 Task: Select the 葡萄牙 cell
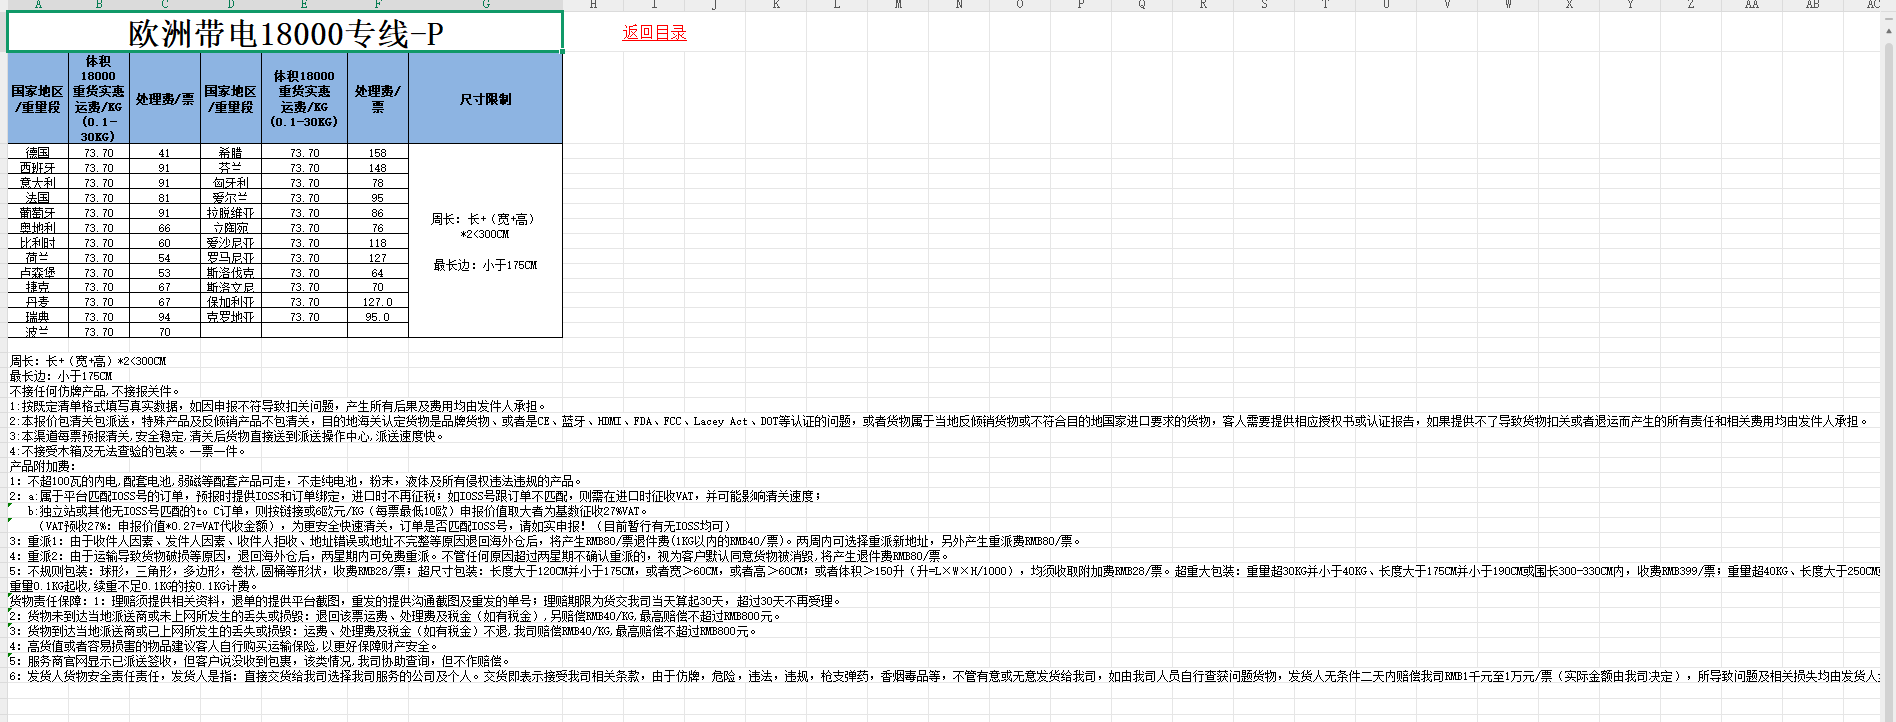[x=38, y=213]
